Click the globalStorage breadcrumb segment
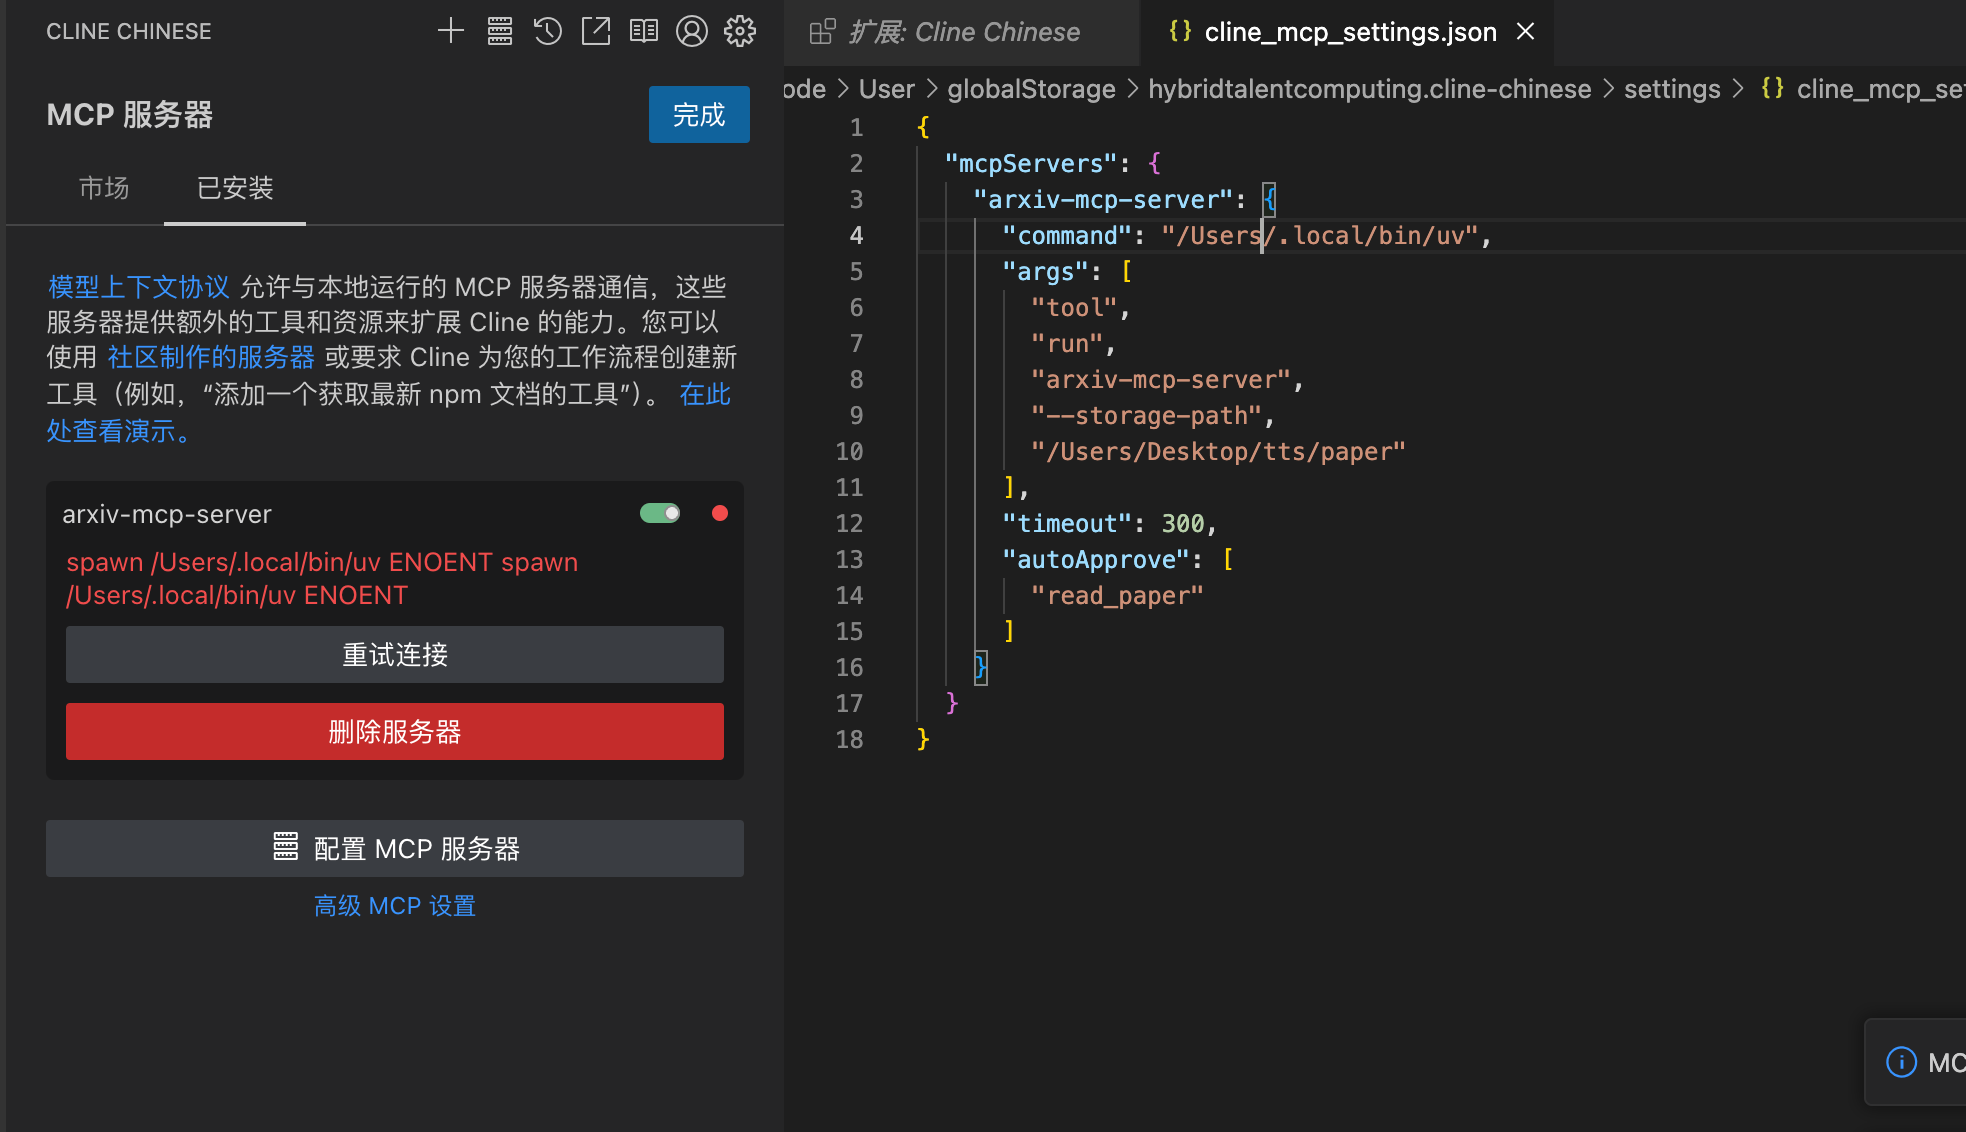 click(1031, 89)
